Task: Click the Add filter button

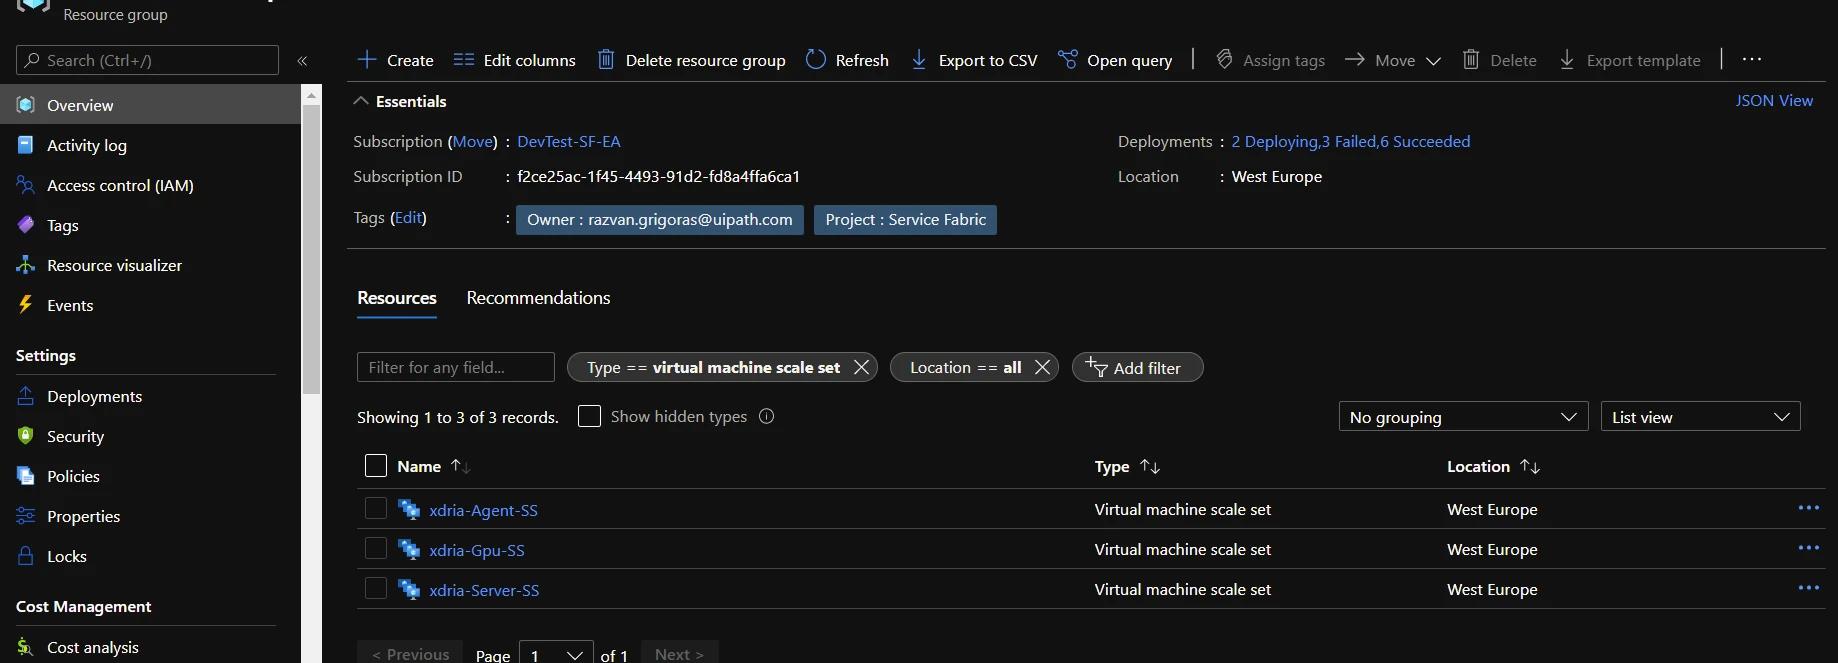Action: [1137, 367]
